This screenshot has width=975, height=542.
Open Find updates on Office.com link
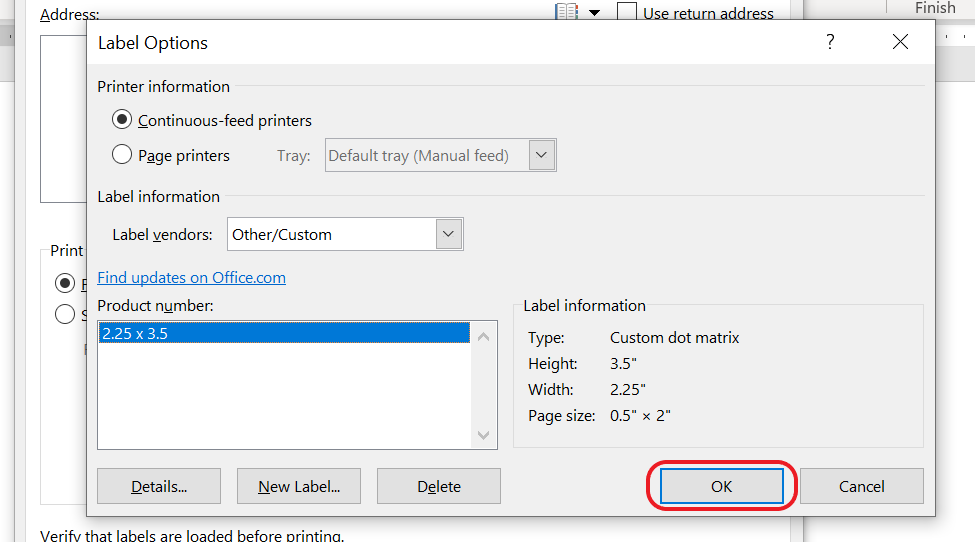(x=191, y=278)
